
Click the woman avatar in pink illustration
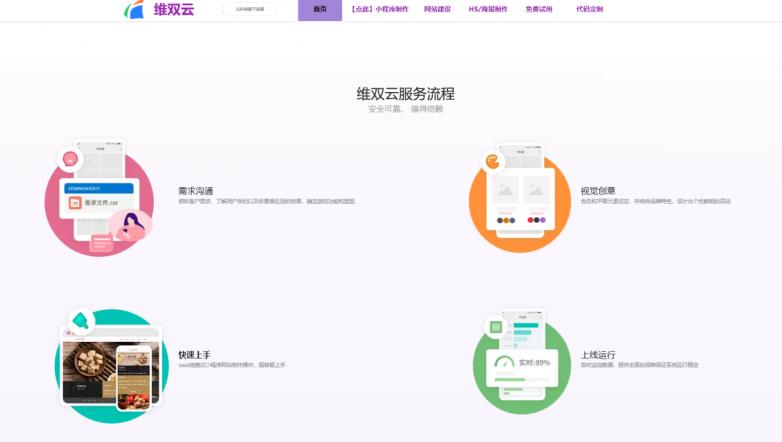[x=131, y=225]
